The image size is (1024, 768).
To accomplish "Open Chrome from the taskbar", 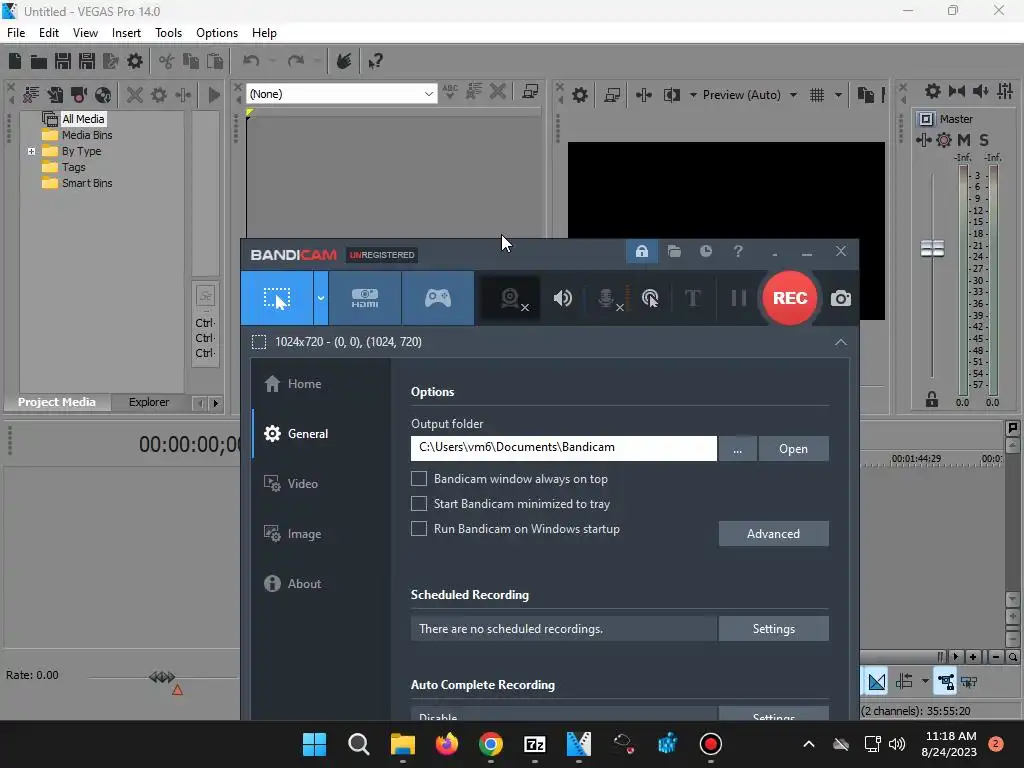I will tap(490, 744).
